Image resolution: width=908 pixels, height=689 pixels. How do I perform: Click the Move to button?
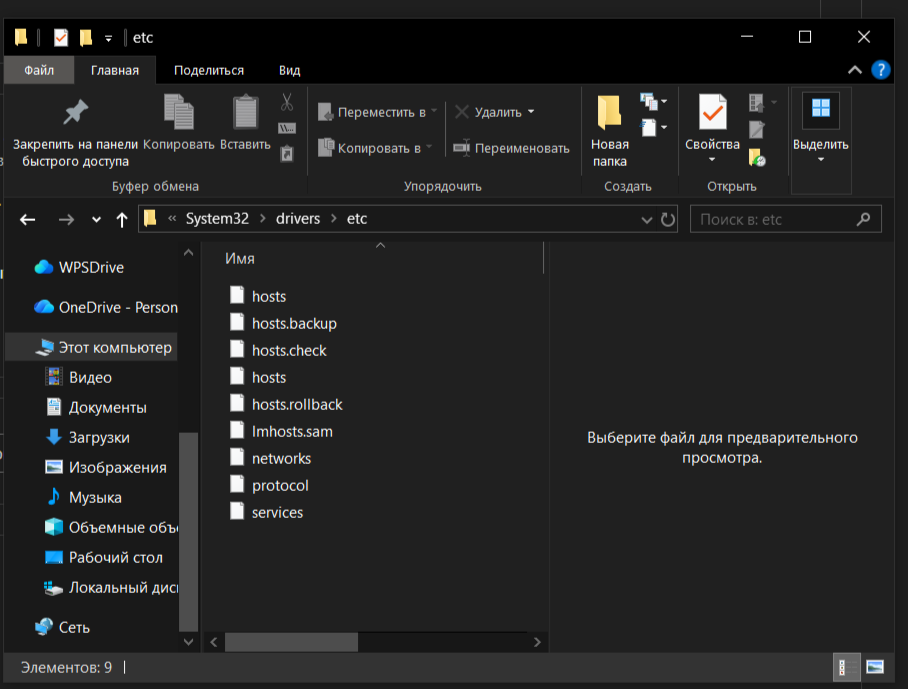(x=378, y=112)
